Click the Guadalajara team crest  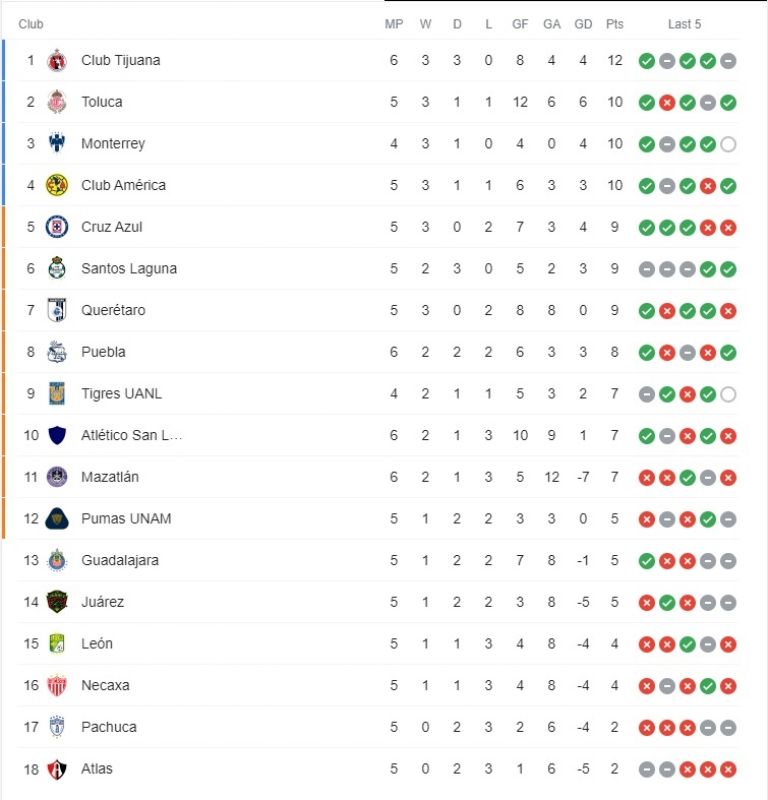[x=57, y=560]
